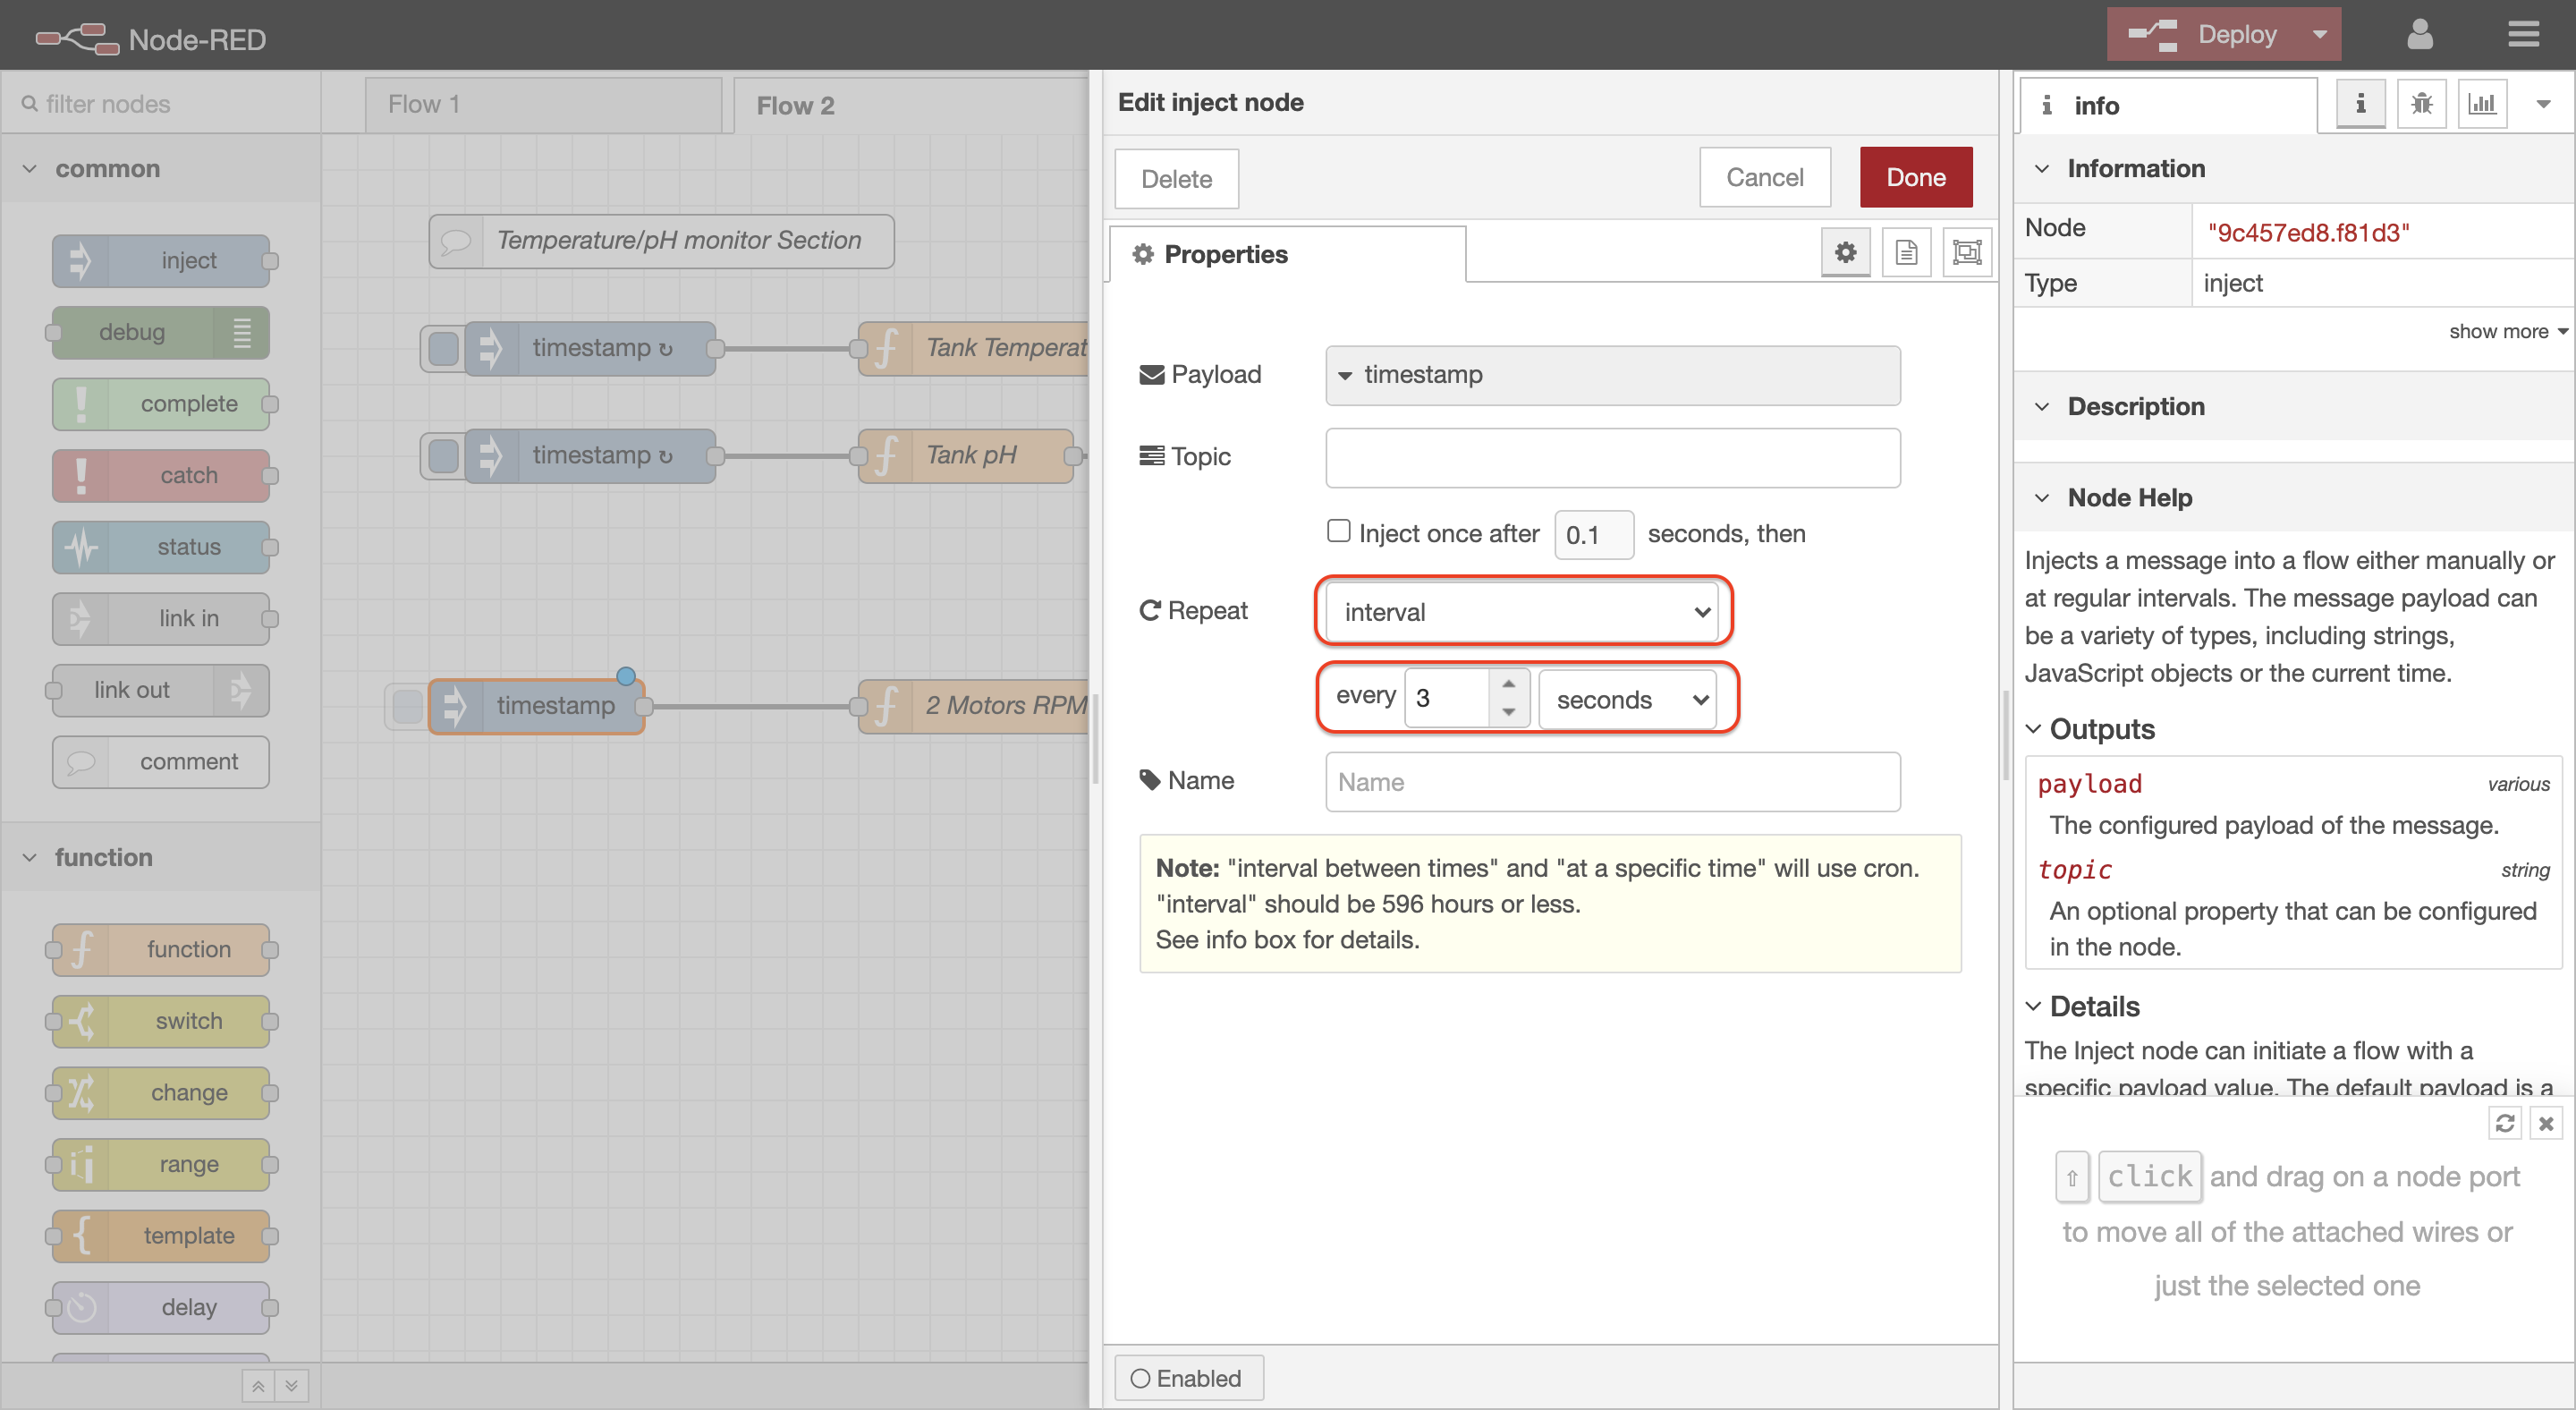Select the Temperature/pH monitor Section comment node
Image resolution: width=2576 pixels, height=1410 pixels.
(661, 241)
